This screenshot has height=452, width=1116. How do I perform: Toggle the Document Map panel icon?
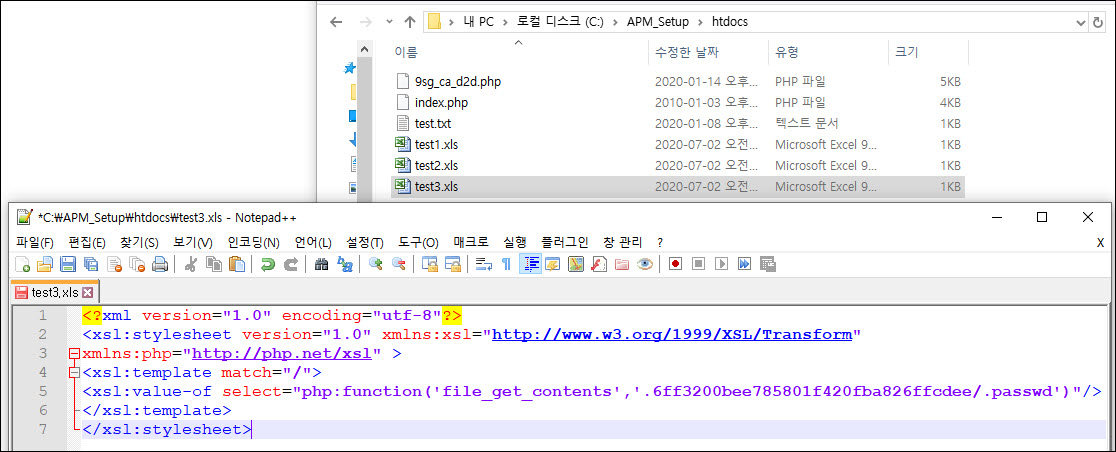[x=576, y=265]
